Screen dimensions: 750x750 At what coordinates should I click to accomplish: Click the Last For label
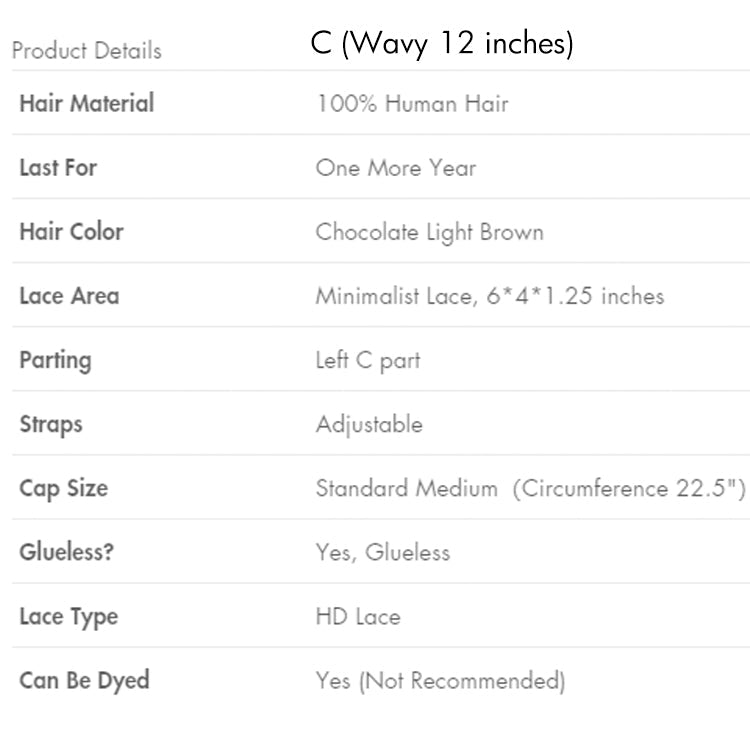58,167
